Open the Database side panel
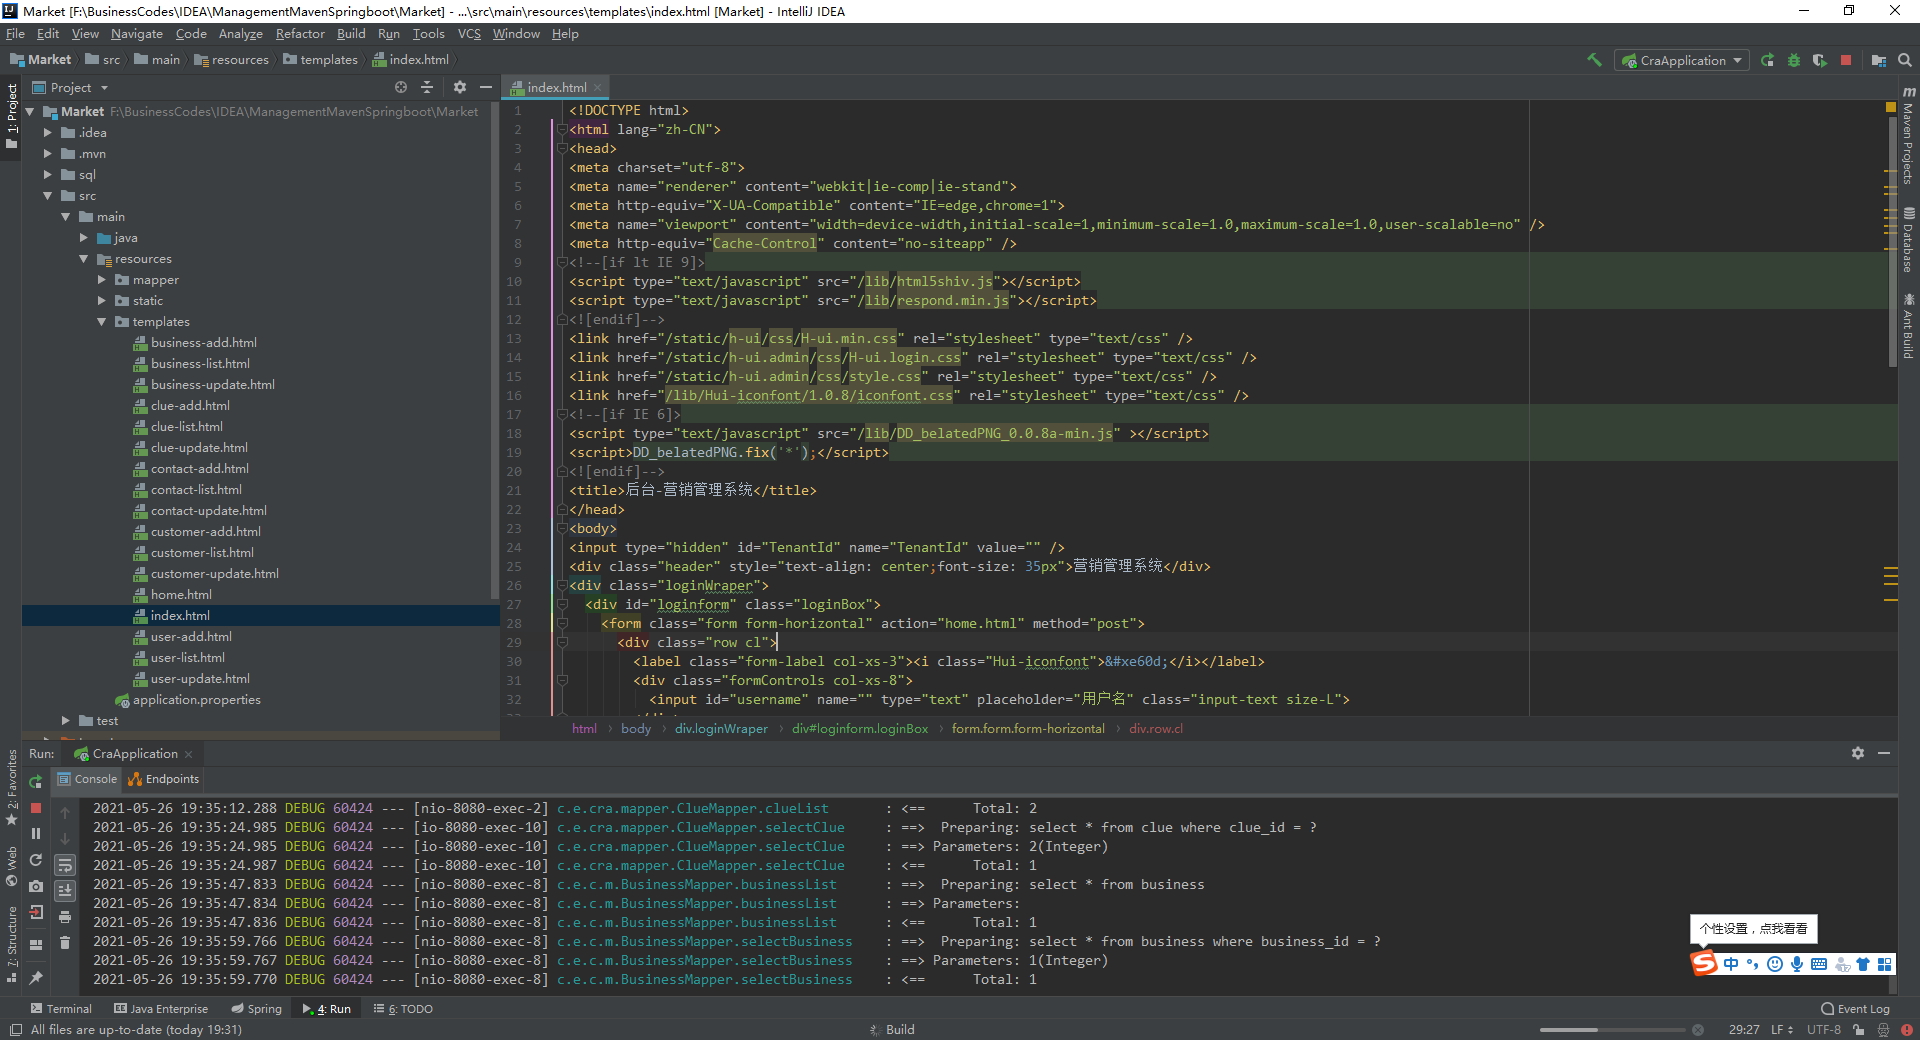The image size is (1920, 1040). (x=1908, y=240)
